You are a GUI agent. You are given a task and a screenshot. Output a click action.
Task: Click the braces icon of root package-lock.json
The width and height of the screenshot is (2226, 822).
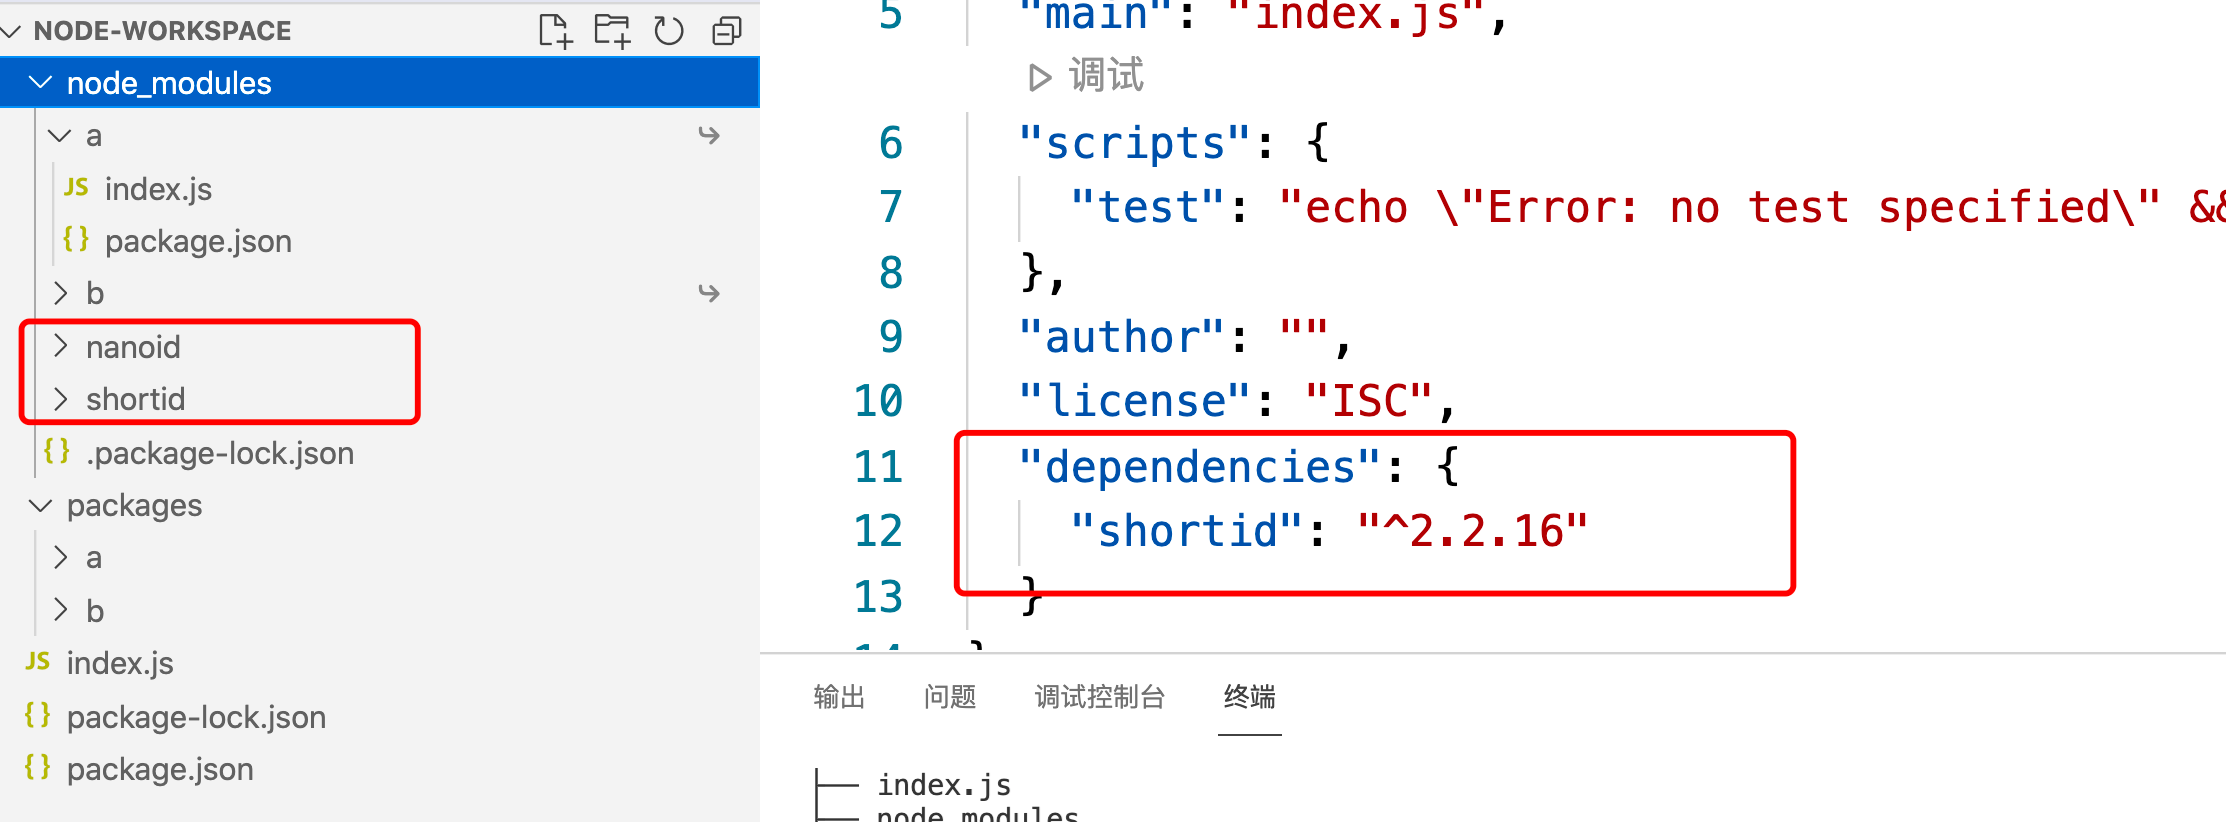[38, 715]
